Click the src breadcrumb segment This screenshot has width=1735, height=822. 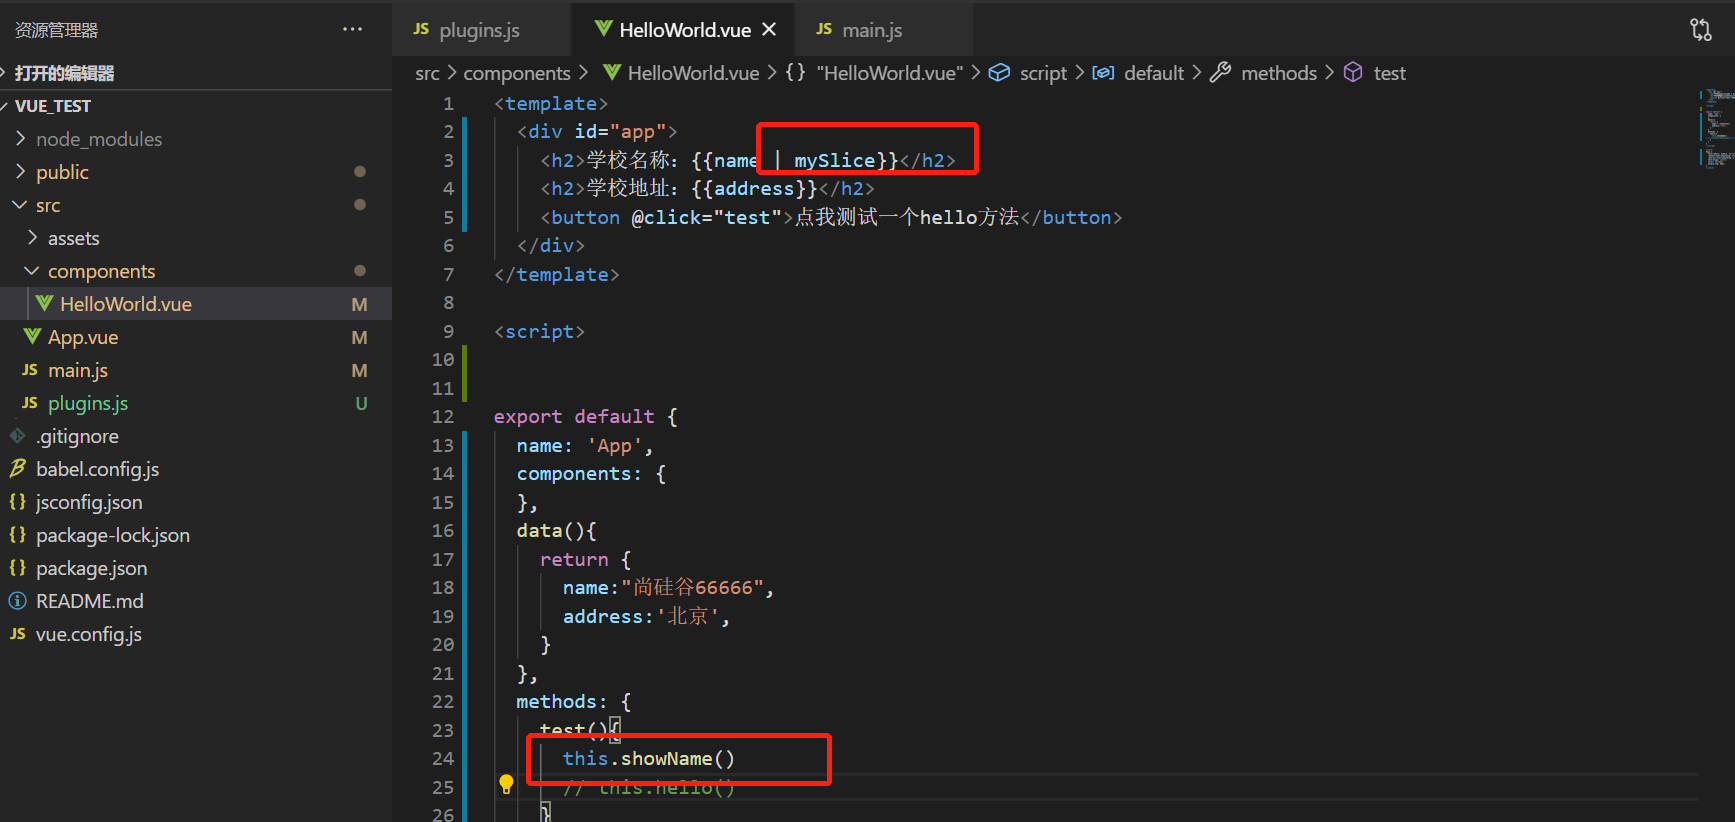427,73
